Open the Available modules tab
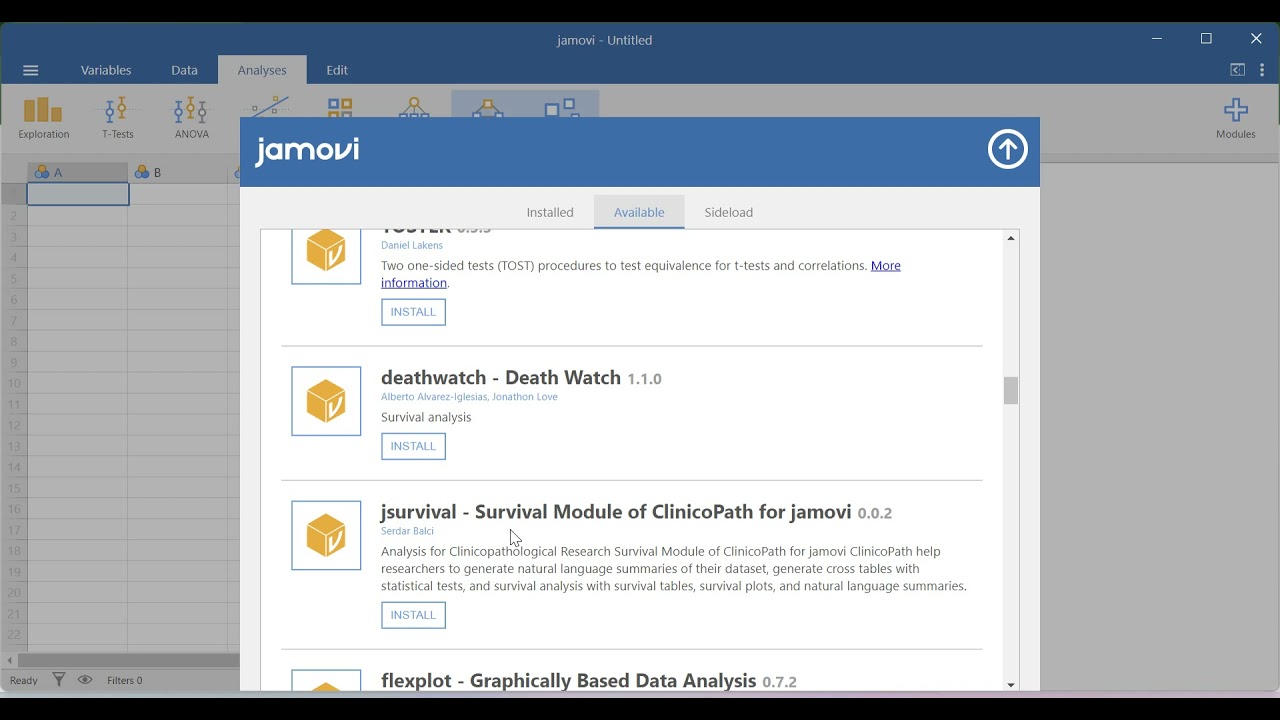 pos(639,212)
